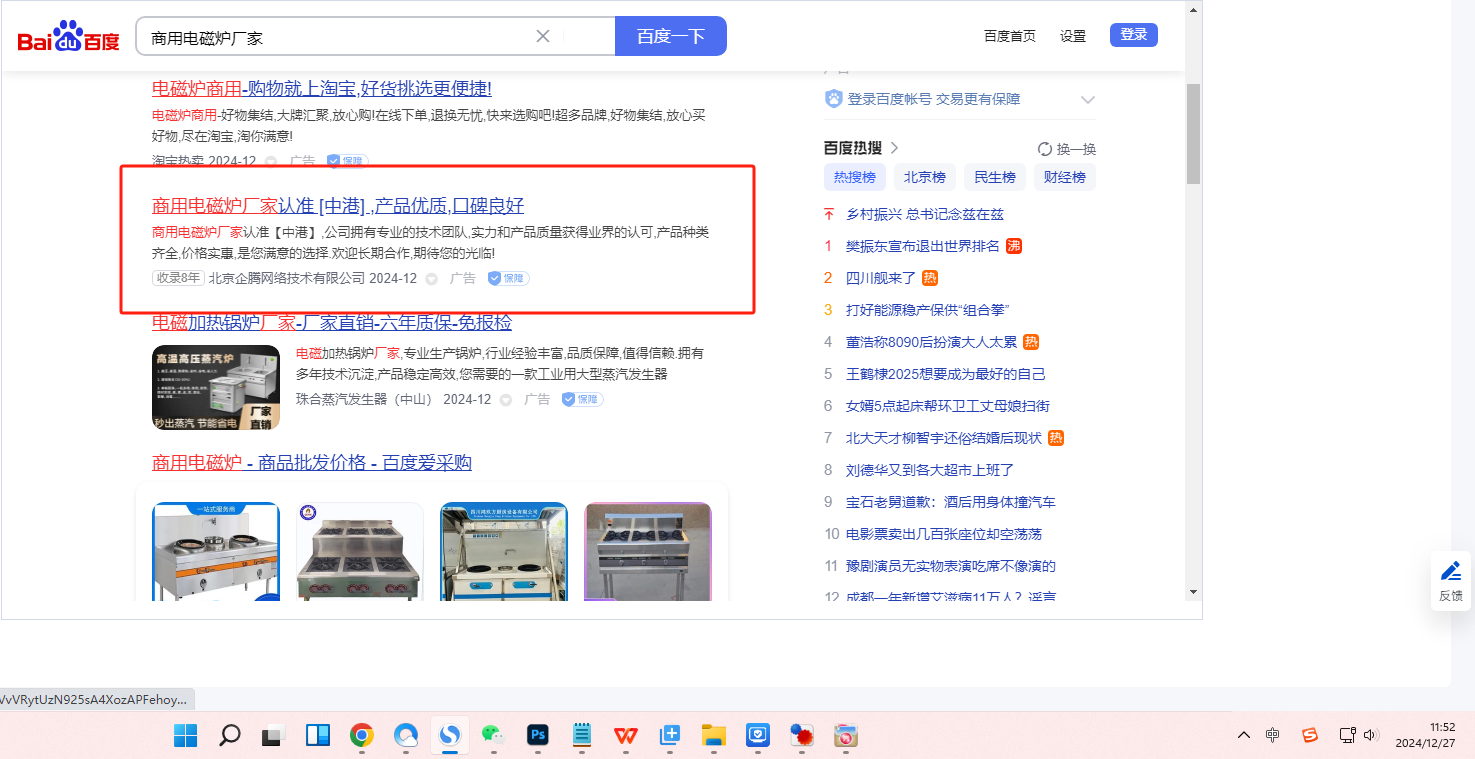Open the Windows Start menu
The width and height of the screenshot is (1475, 759).
pos(185,736)
